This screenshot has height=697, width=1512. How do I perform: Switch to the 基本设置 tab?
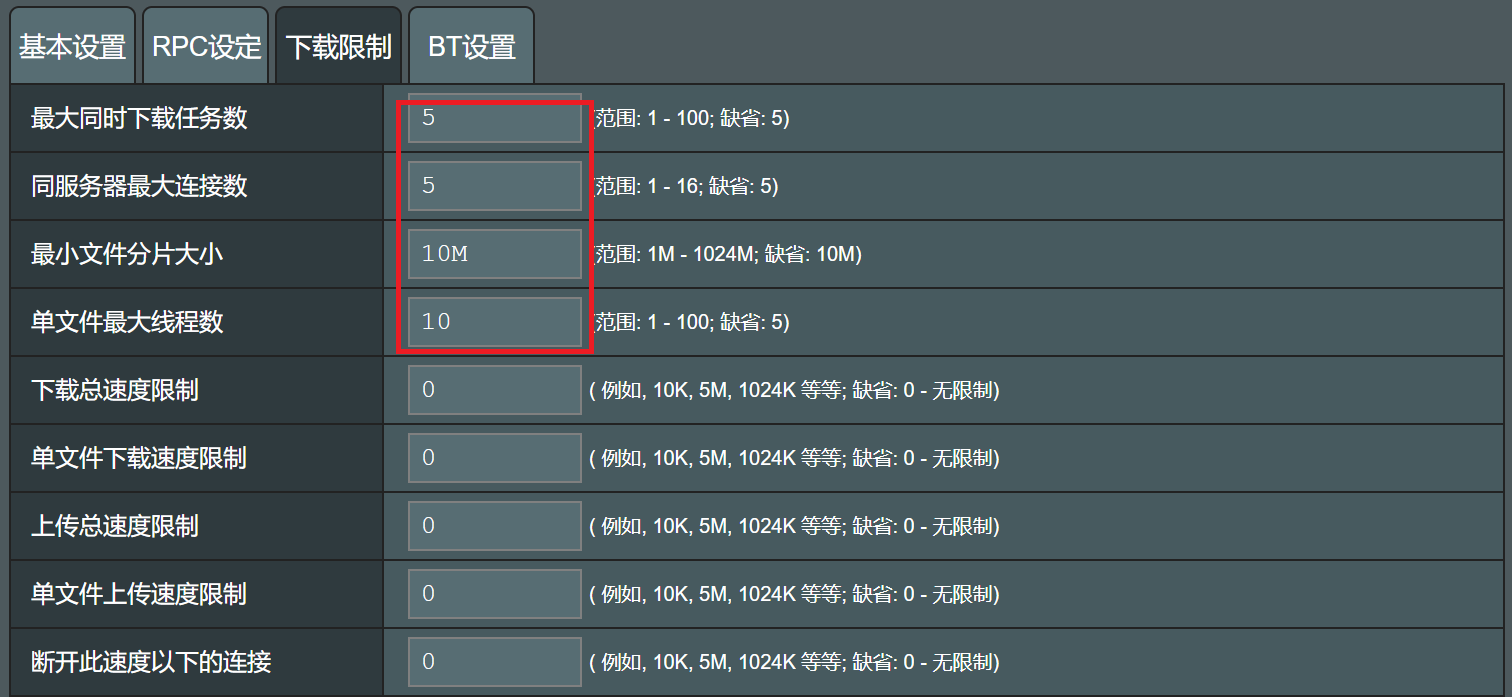coord(72,47)
